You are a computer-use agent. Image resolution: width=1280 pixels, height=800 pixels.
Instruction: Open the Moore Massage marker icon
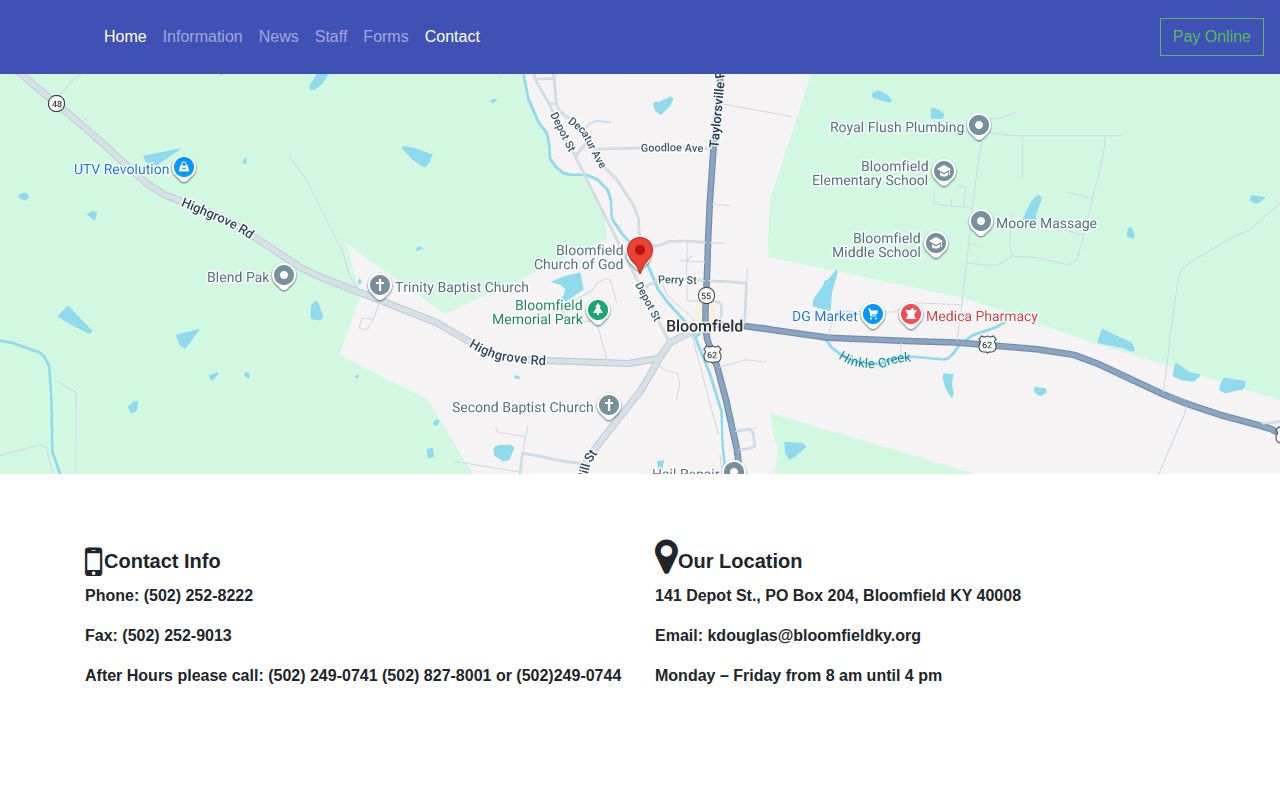(981, 222)
